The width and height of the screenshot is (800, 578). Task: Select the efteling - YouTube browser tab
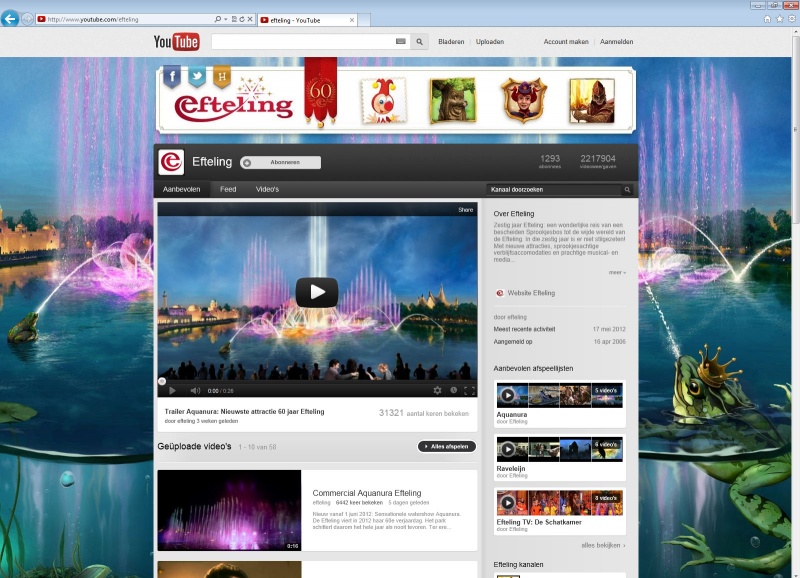pos(308,20)
